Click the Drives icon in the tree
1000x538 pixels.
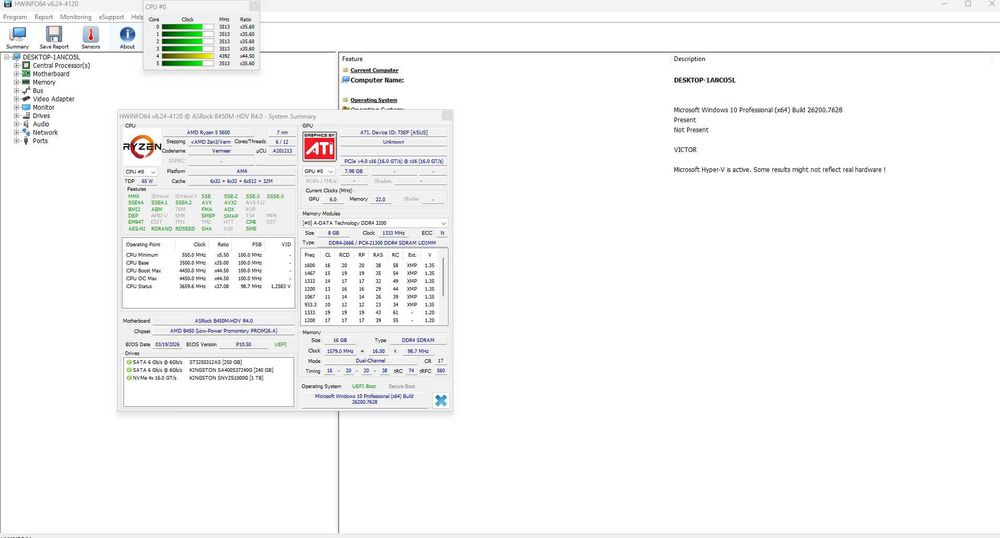(26, 115)
